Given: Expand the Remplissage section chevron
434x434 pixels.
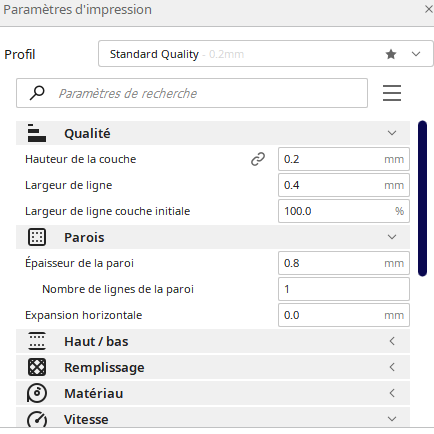Looking at the screenshot, I should 392,367.
